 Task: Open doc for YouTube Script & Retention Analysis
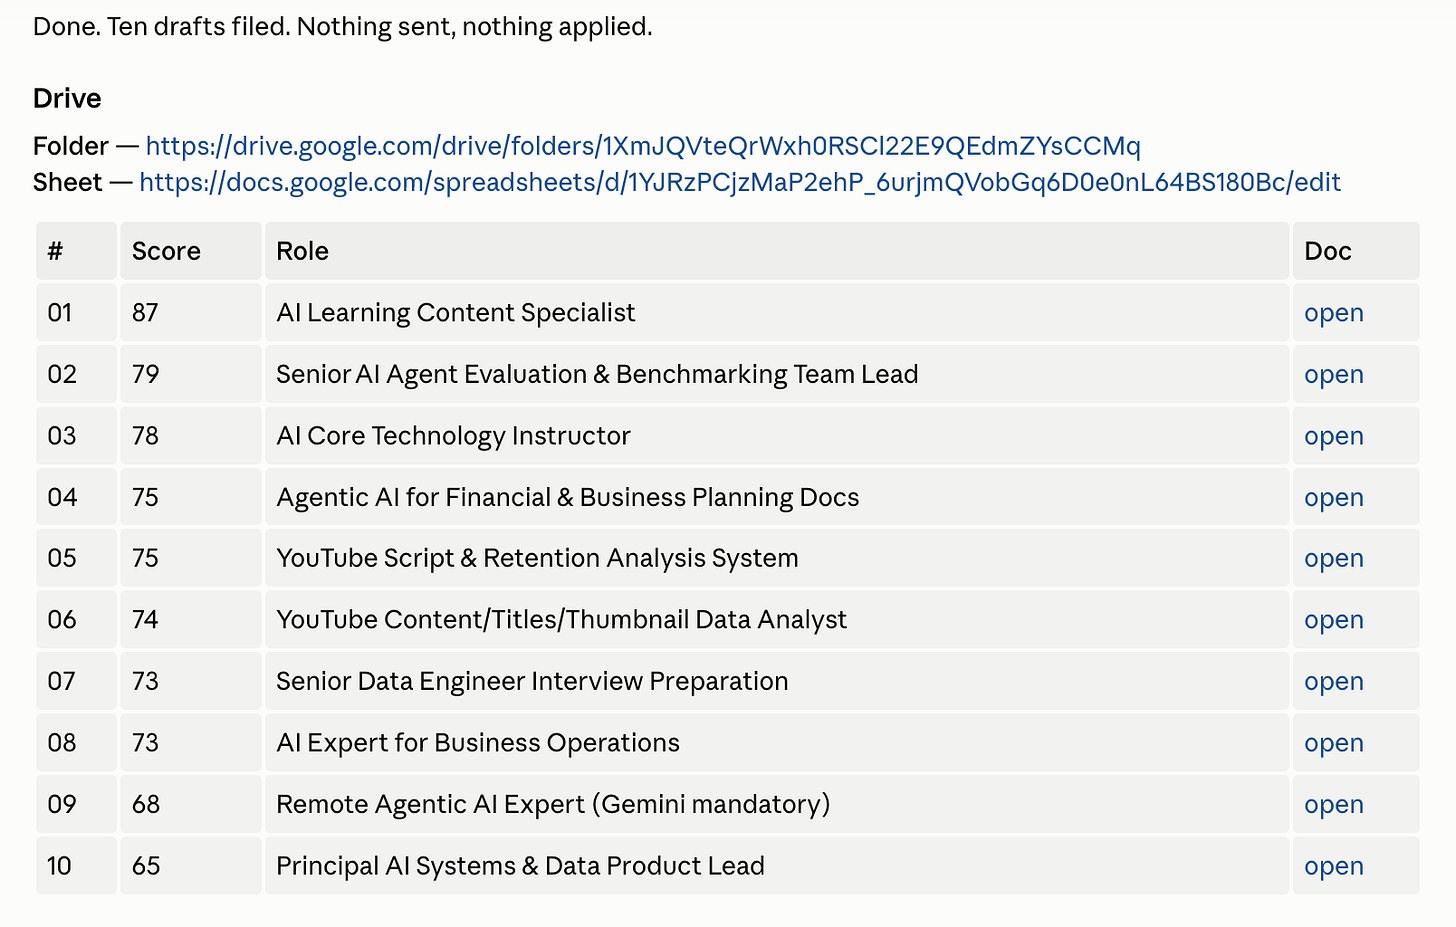(1334, 558)
